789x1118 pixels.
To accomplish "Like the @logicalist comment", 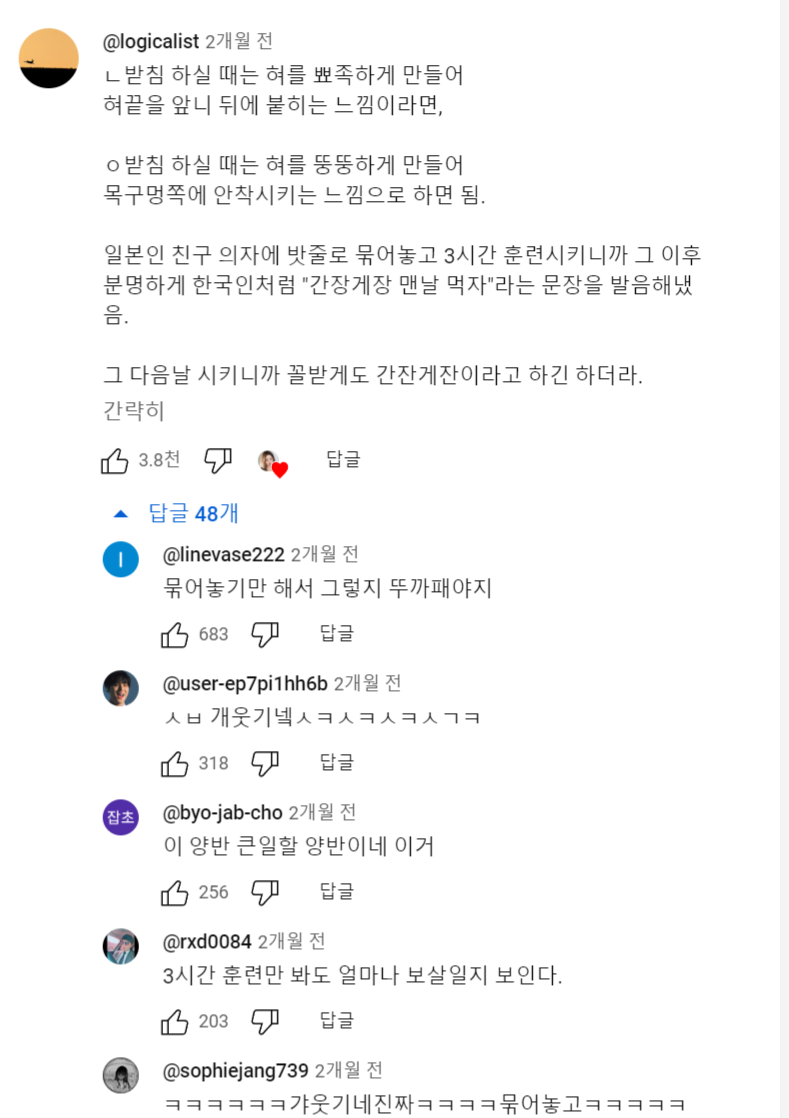I will click(x=115, y=460).
